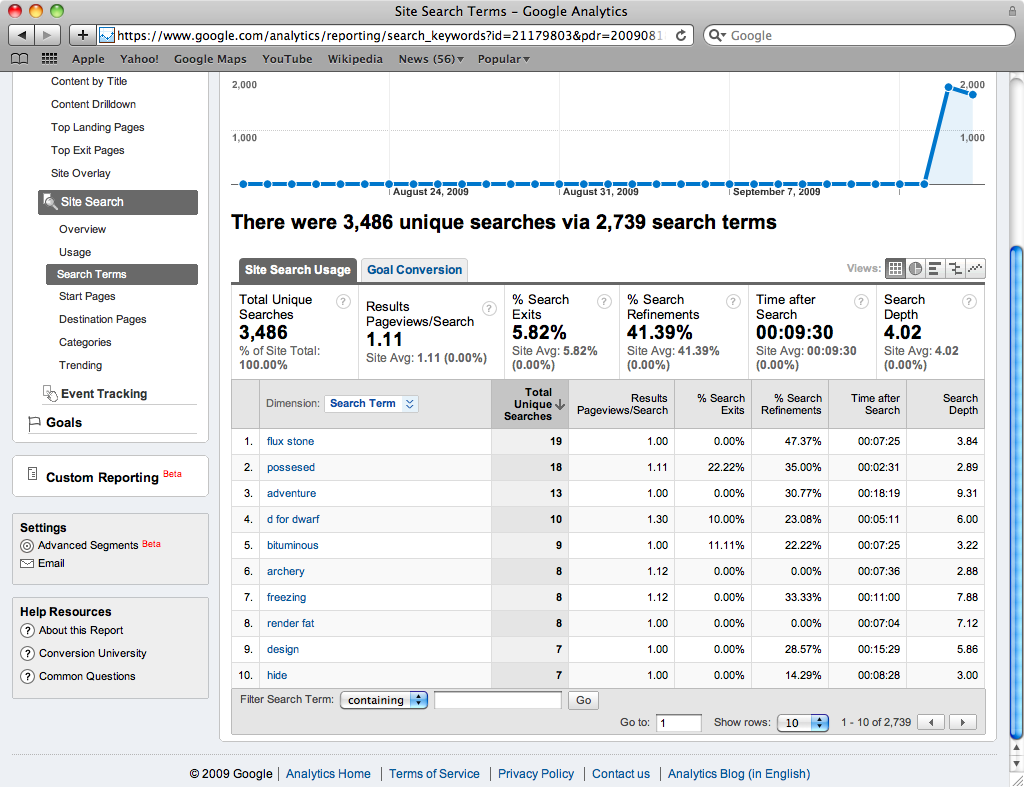Select the comparison view icon
1024x787 pixels.
pyautogui.click(x=955, y=268)
